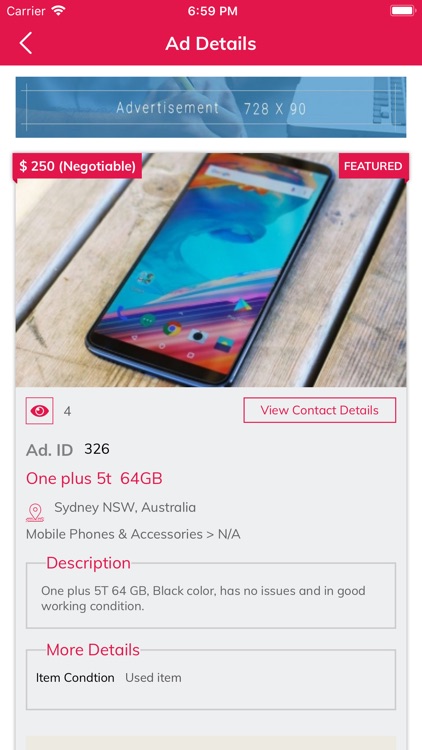Tap the FEATURED badge on photo
Screen dimensions: 422x750
point(373,166)
